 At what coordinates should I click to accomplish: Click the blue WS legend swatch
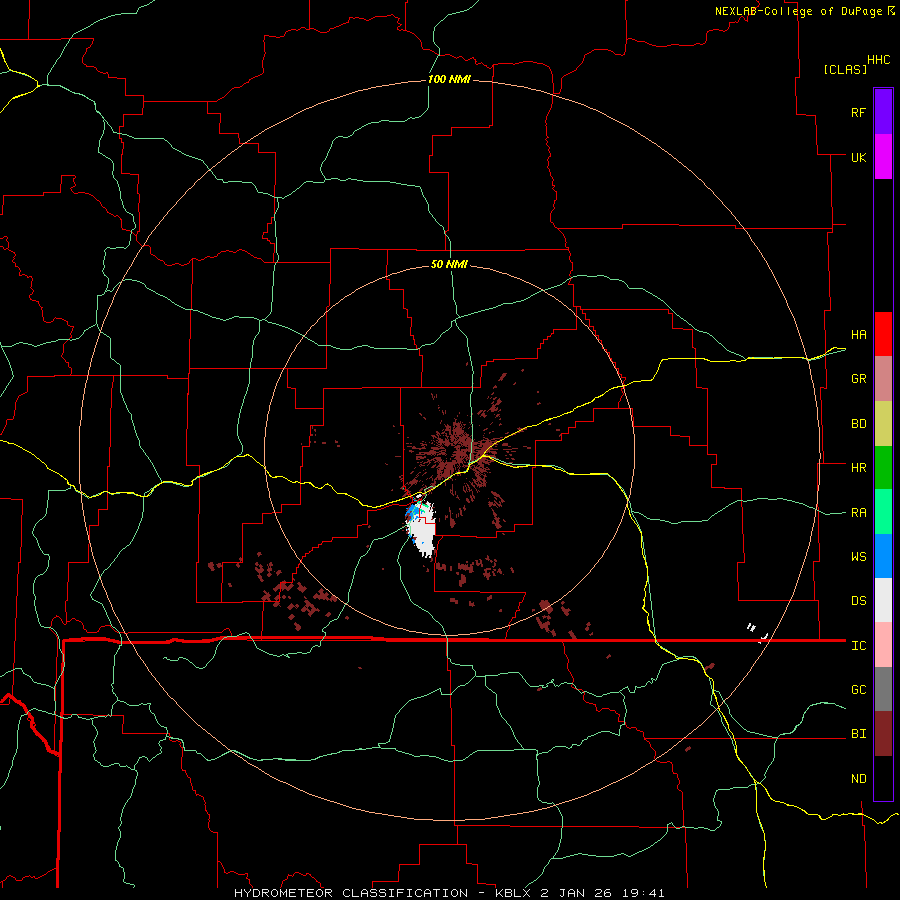tap(883, 556)
